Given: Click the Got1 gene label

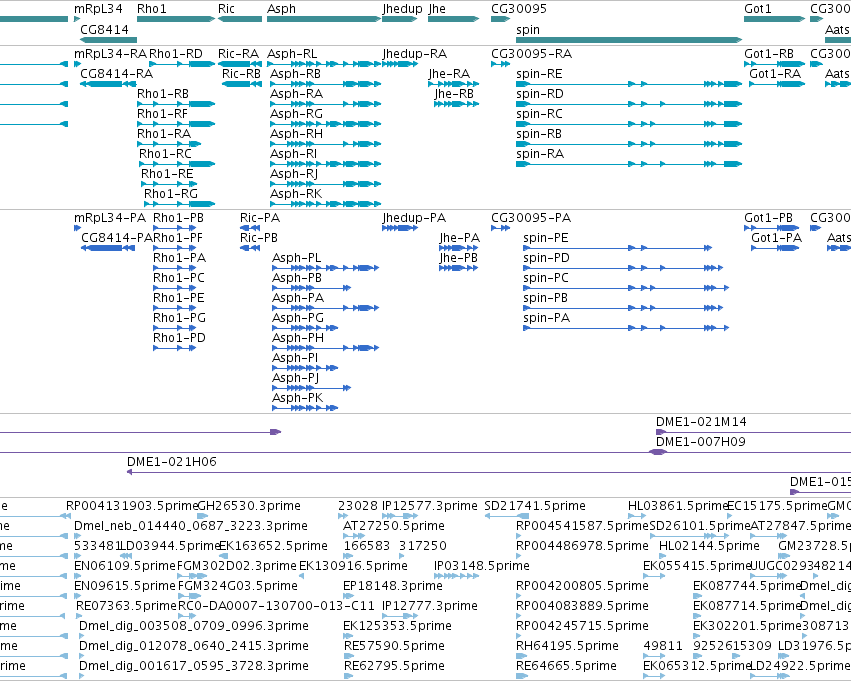Looking at the screenshot, I should (x=758, y=9).
